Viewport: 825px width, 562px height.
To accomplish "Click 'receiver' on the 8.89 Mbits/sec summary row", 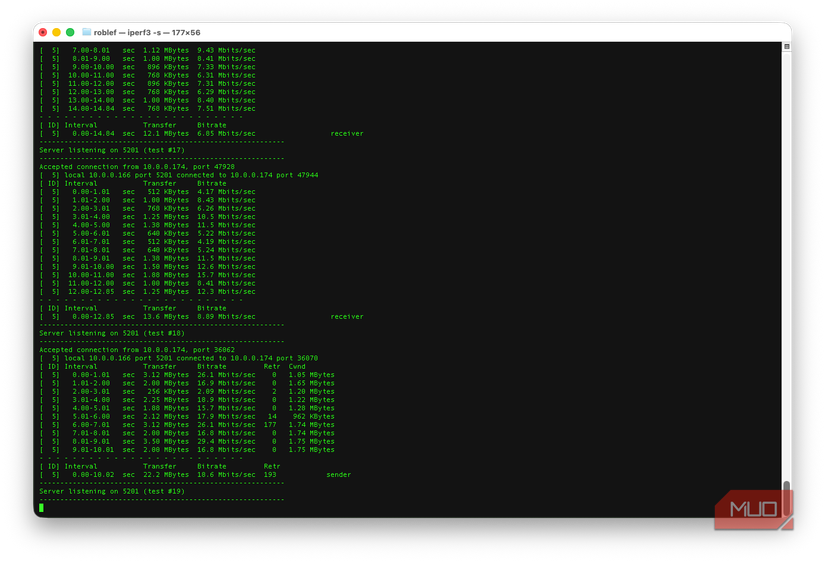I will point(347,317).
